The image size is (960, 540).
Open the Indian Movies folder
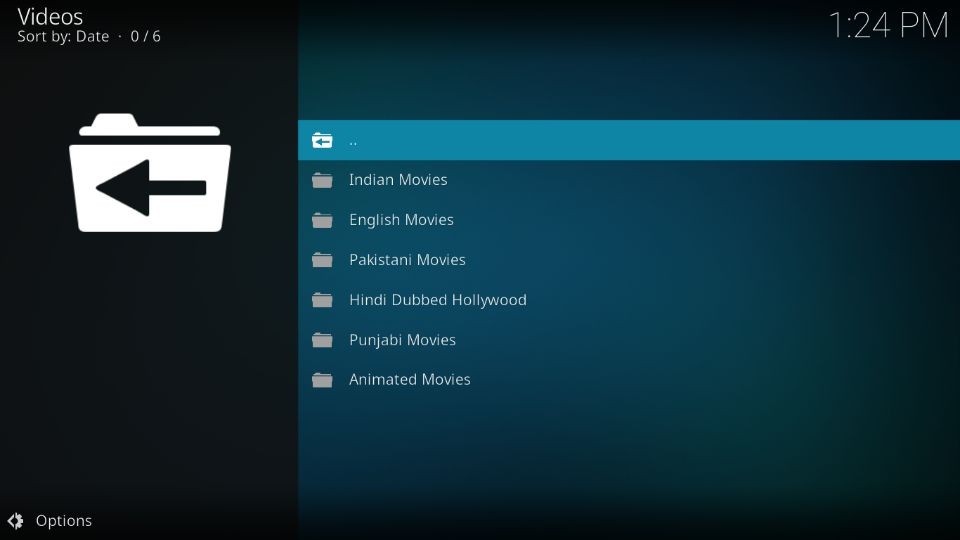(x=629, y=180)
